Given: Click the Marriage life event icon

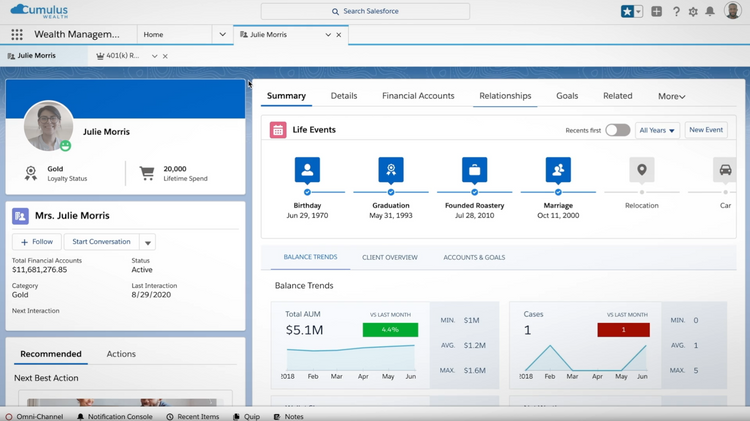Looking at the screenshot, I should 558,169.
